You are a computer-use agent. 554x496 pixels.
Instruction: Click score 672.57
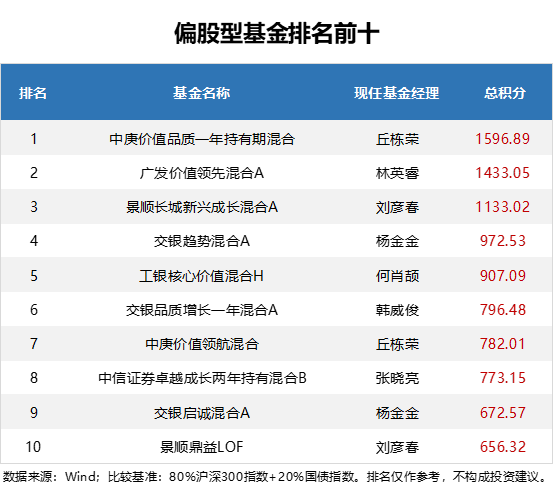coord(503,413)
